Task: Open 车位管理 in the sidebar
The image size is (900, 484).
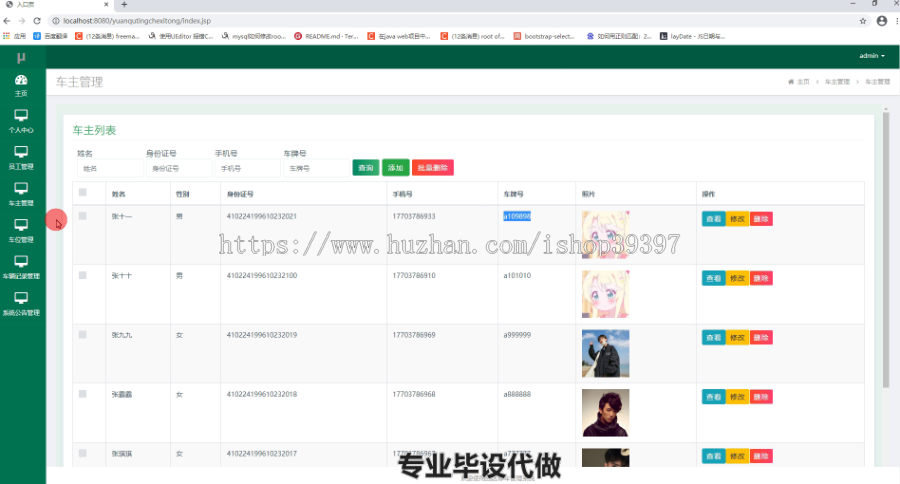Action: (x=21, y=231)
